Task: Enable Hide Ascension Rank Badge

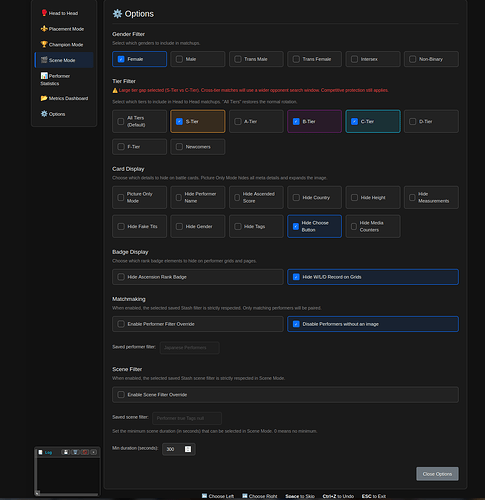Action: tap(198, 277)
